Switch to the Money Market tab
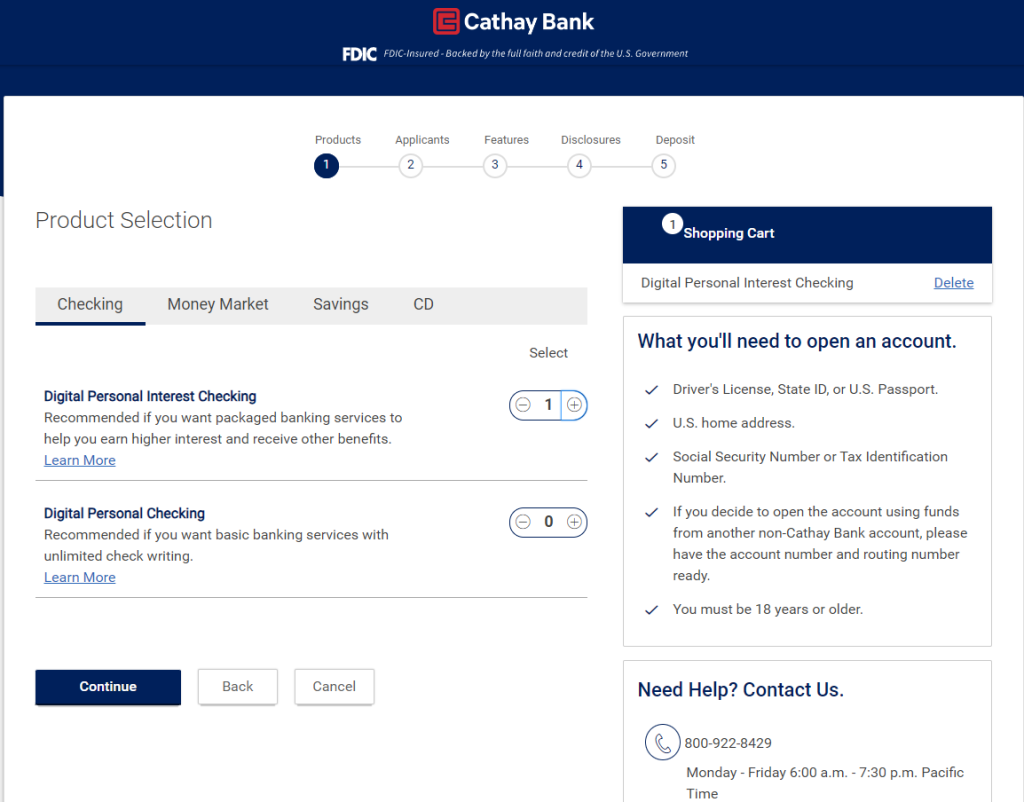1024x802 pixels. 218,304
